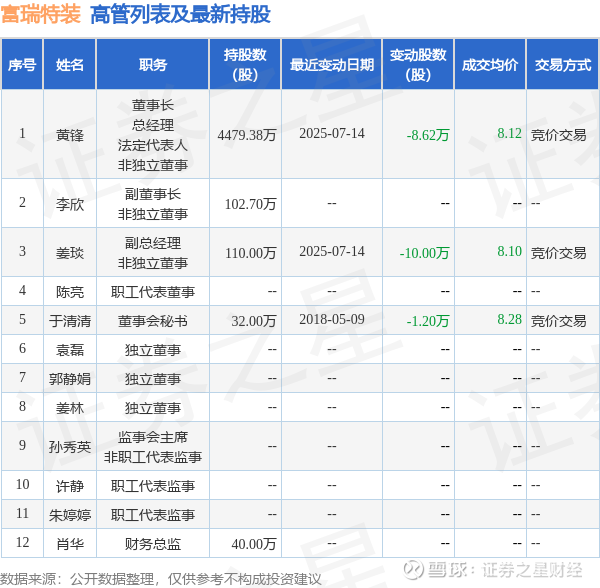The image size is (600, 588).
Task: Click the position 董事长 for 黄锋
Action: (153, 105)
